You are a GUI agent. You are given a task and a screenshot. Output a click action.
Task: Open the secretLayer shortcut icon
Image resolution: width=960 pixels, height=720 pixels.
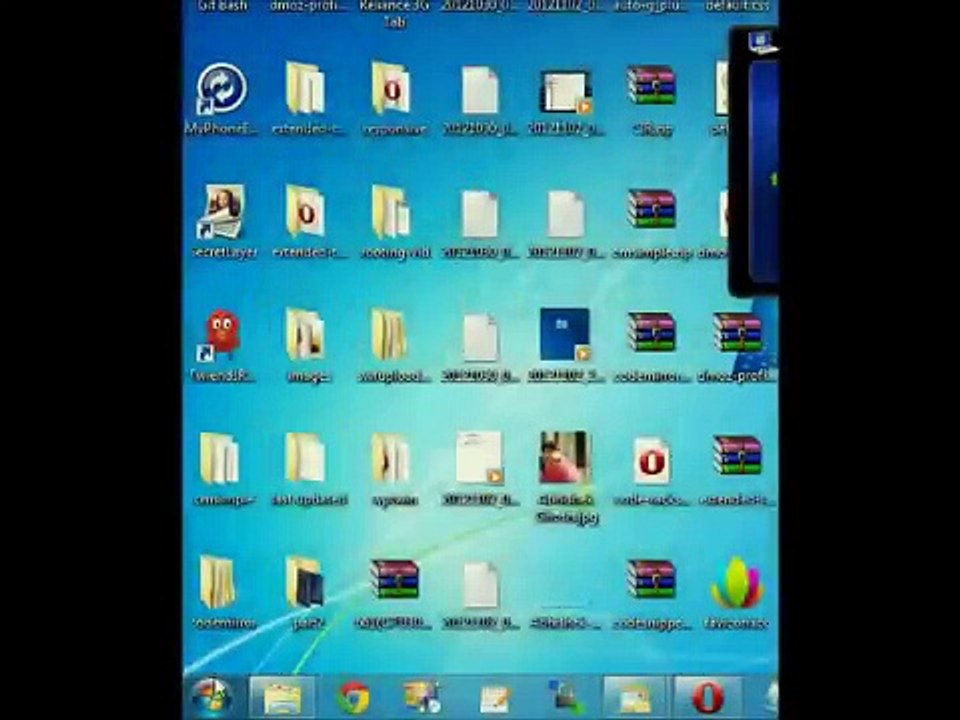(222, 212)
